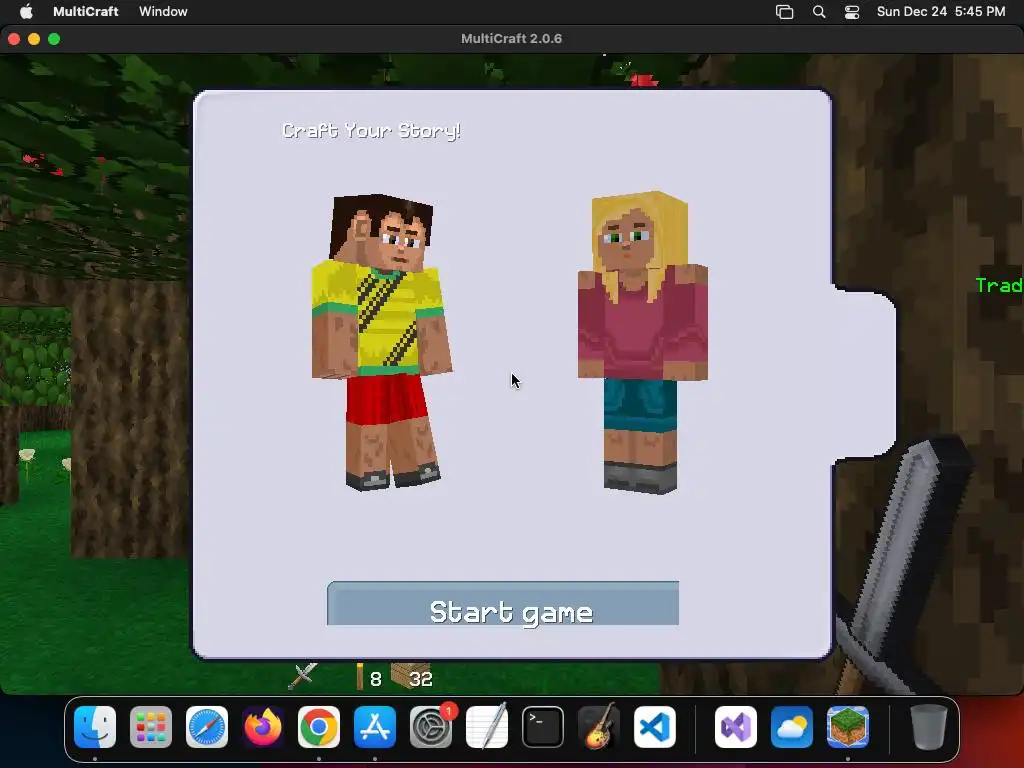Screen dimensions: 1024x768
Task: Open the Apple menu
Action: pos(26,11)
